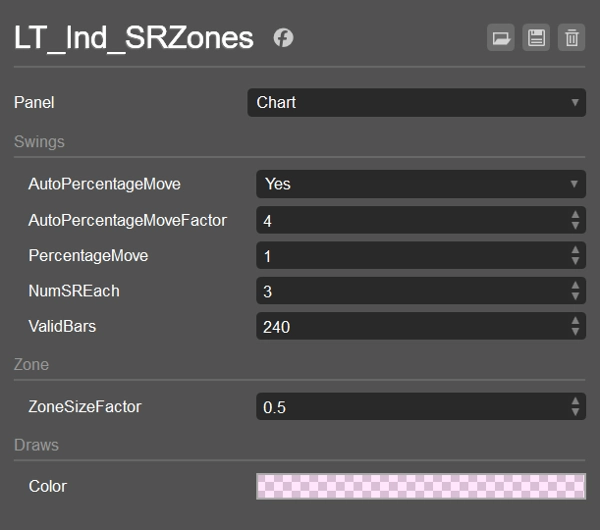This screenshot has height=530, width=600.
Task: Click the save settings floppy disk icon
Action: click(x=536, y=38)
